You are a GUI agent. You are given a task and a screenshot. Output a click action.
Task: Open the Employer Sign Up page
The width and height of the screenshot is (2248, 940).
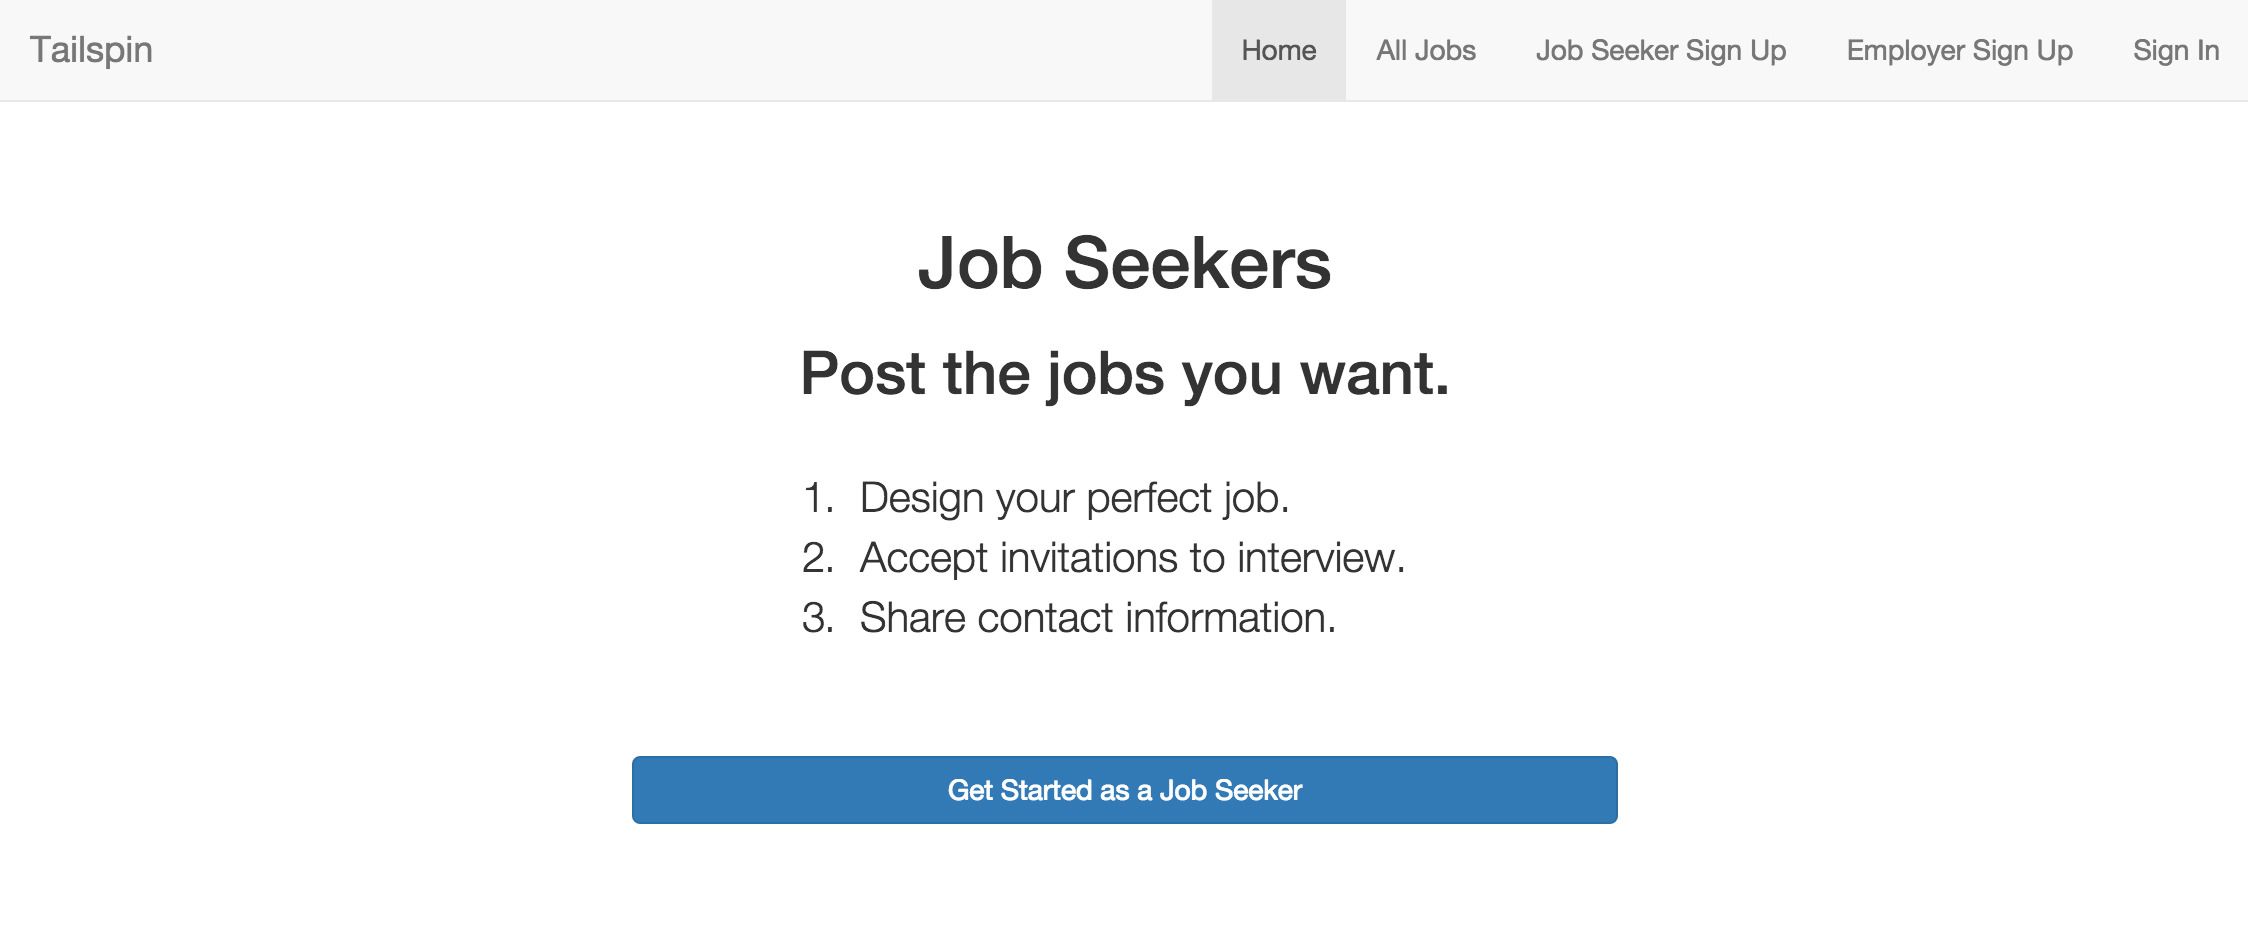pyautogui.click(x=1959, y=50)
